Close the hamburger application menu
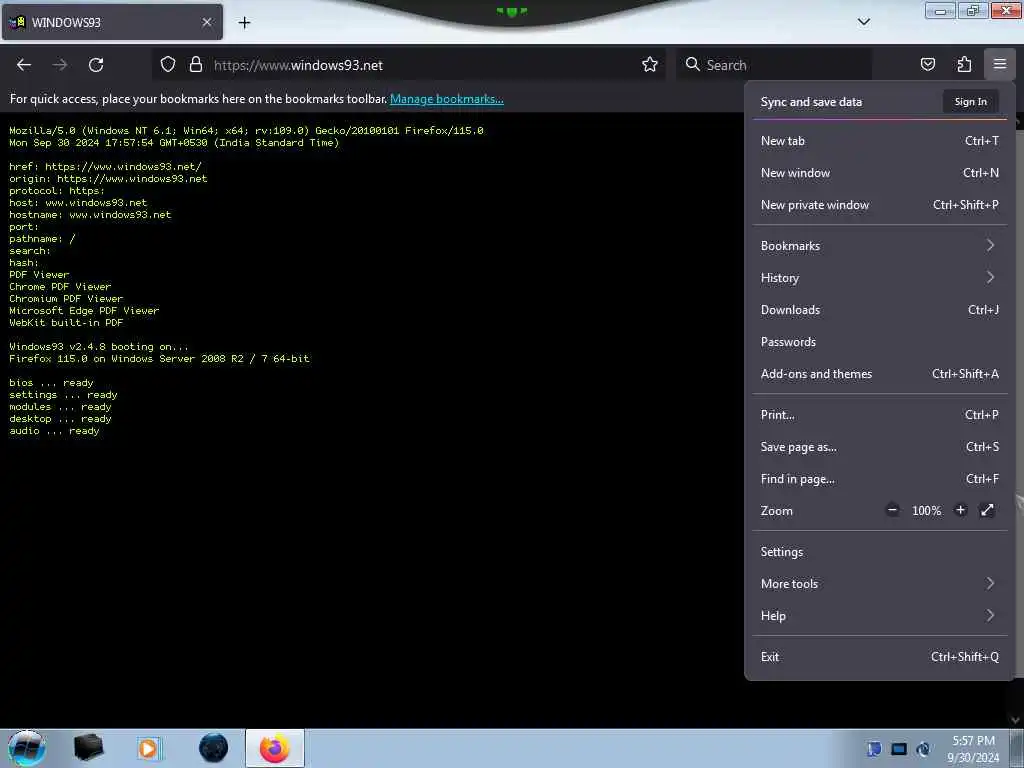The image size is (1024, 768). (x=999, y=64)
